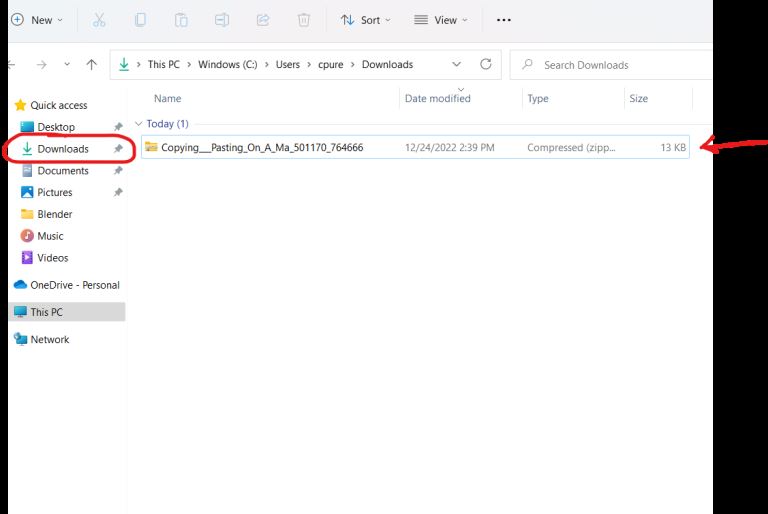Screen dimensions: 768x514
Task: Refresh the Downloads folder view
Action: coord(485,64)
